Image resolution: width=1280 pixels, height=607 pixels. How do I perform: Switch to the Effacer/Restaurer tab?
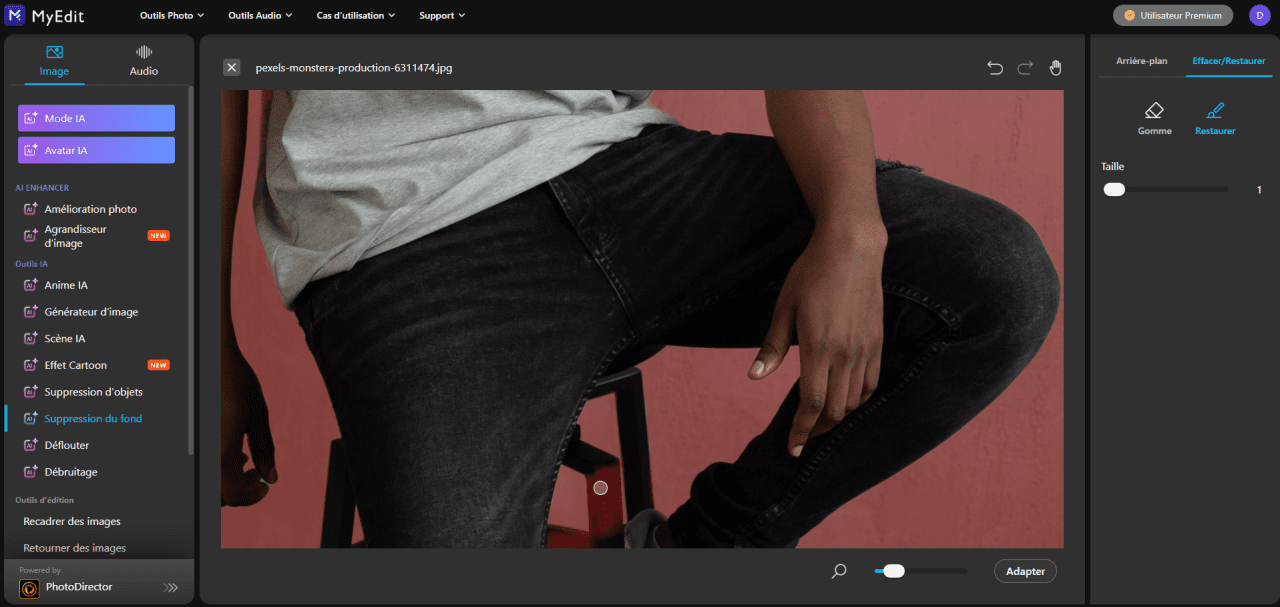(x=1229, y=61)
